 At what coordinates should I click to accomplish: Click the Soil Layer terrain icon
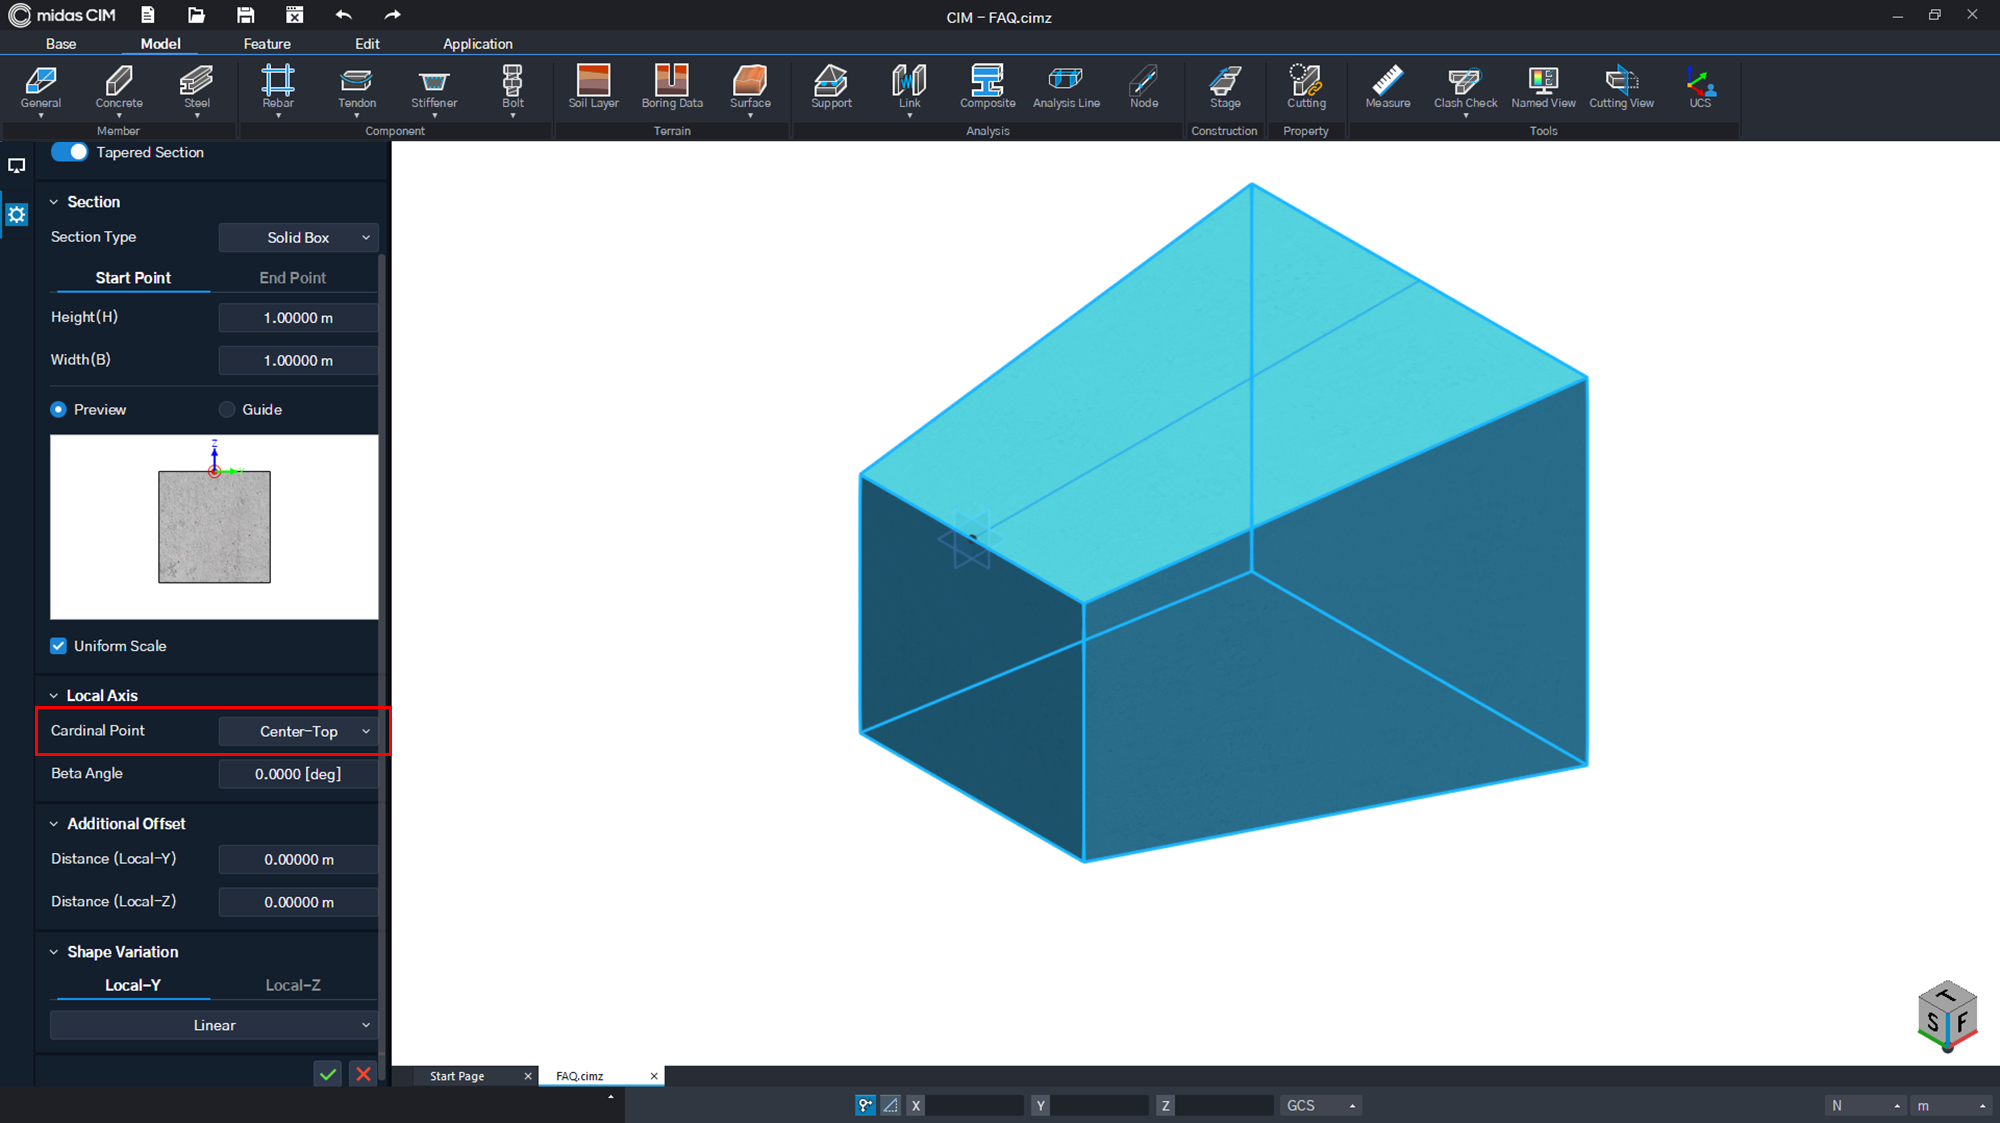(x=593, y=87)
